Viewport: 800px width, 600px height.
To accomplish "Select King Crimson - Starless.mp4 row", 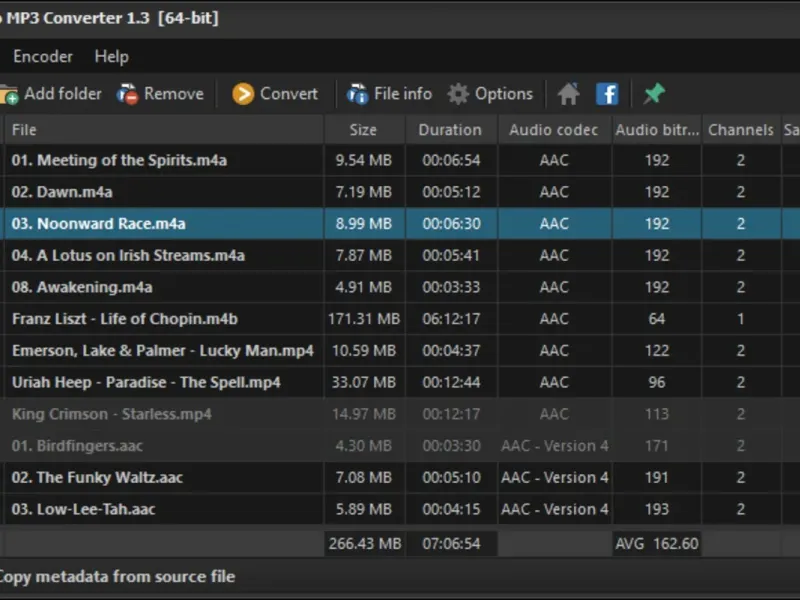I will pyautogui.click(x=400, y=414).
